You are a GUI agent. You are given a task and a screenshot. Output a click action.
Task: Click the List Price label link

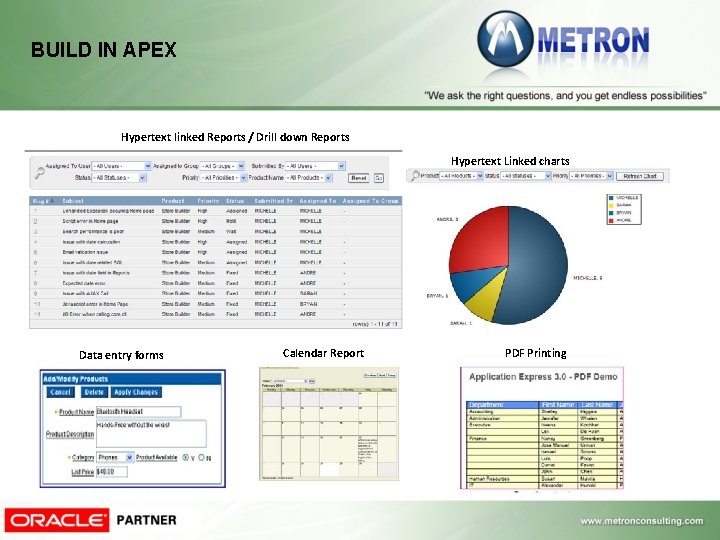[83, 472]
